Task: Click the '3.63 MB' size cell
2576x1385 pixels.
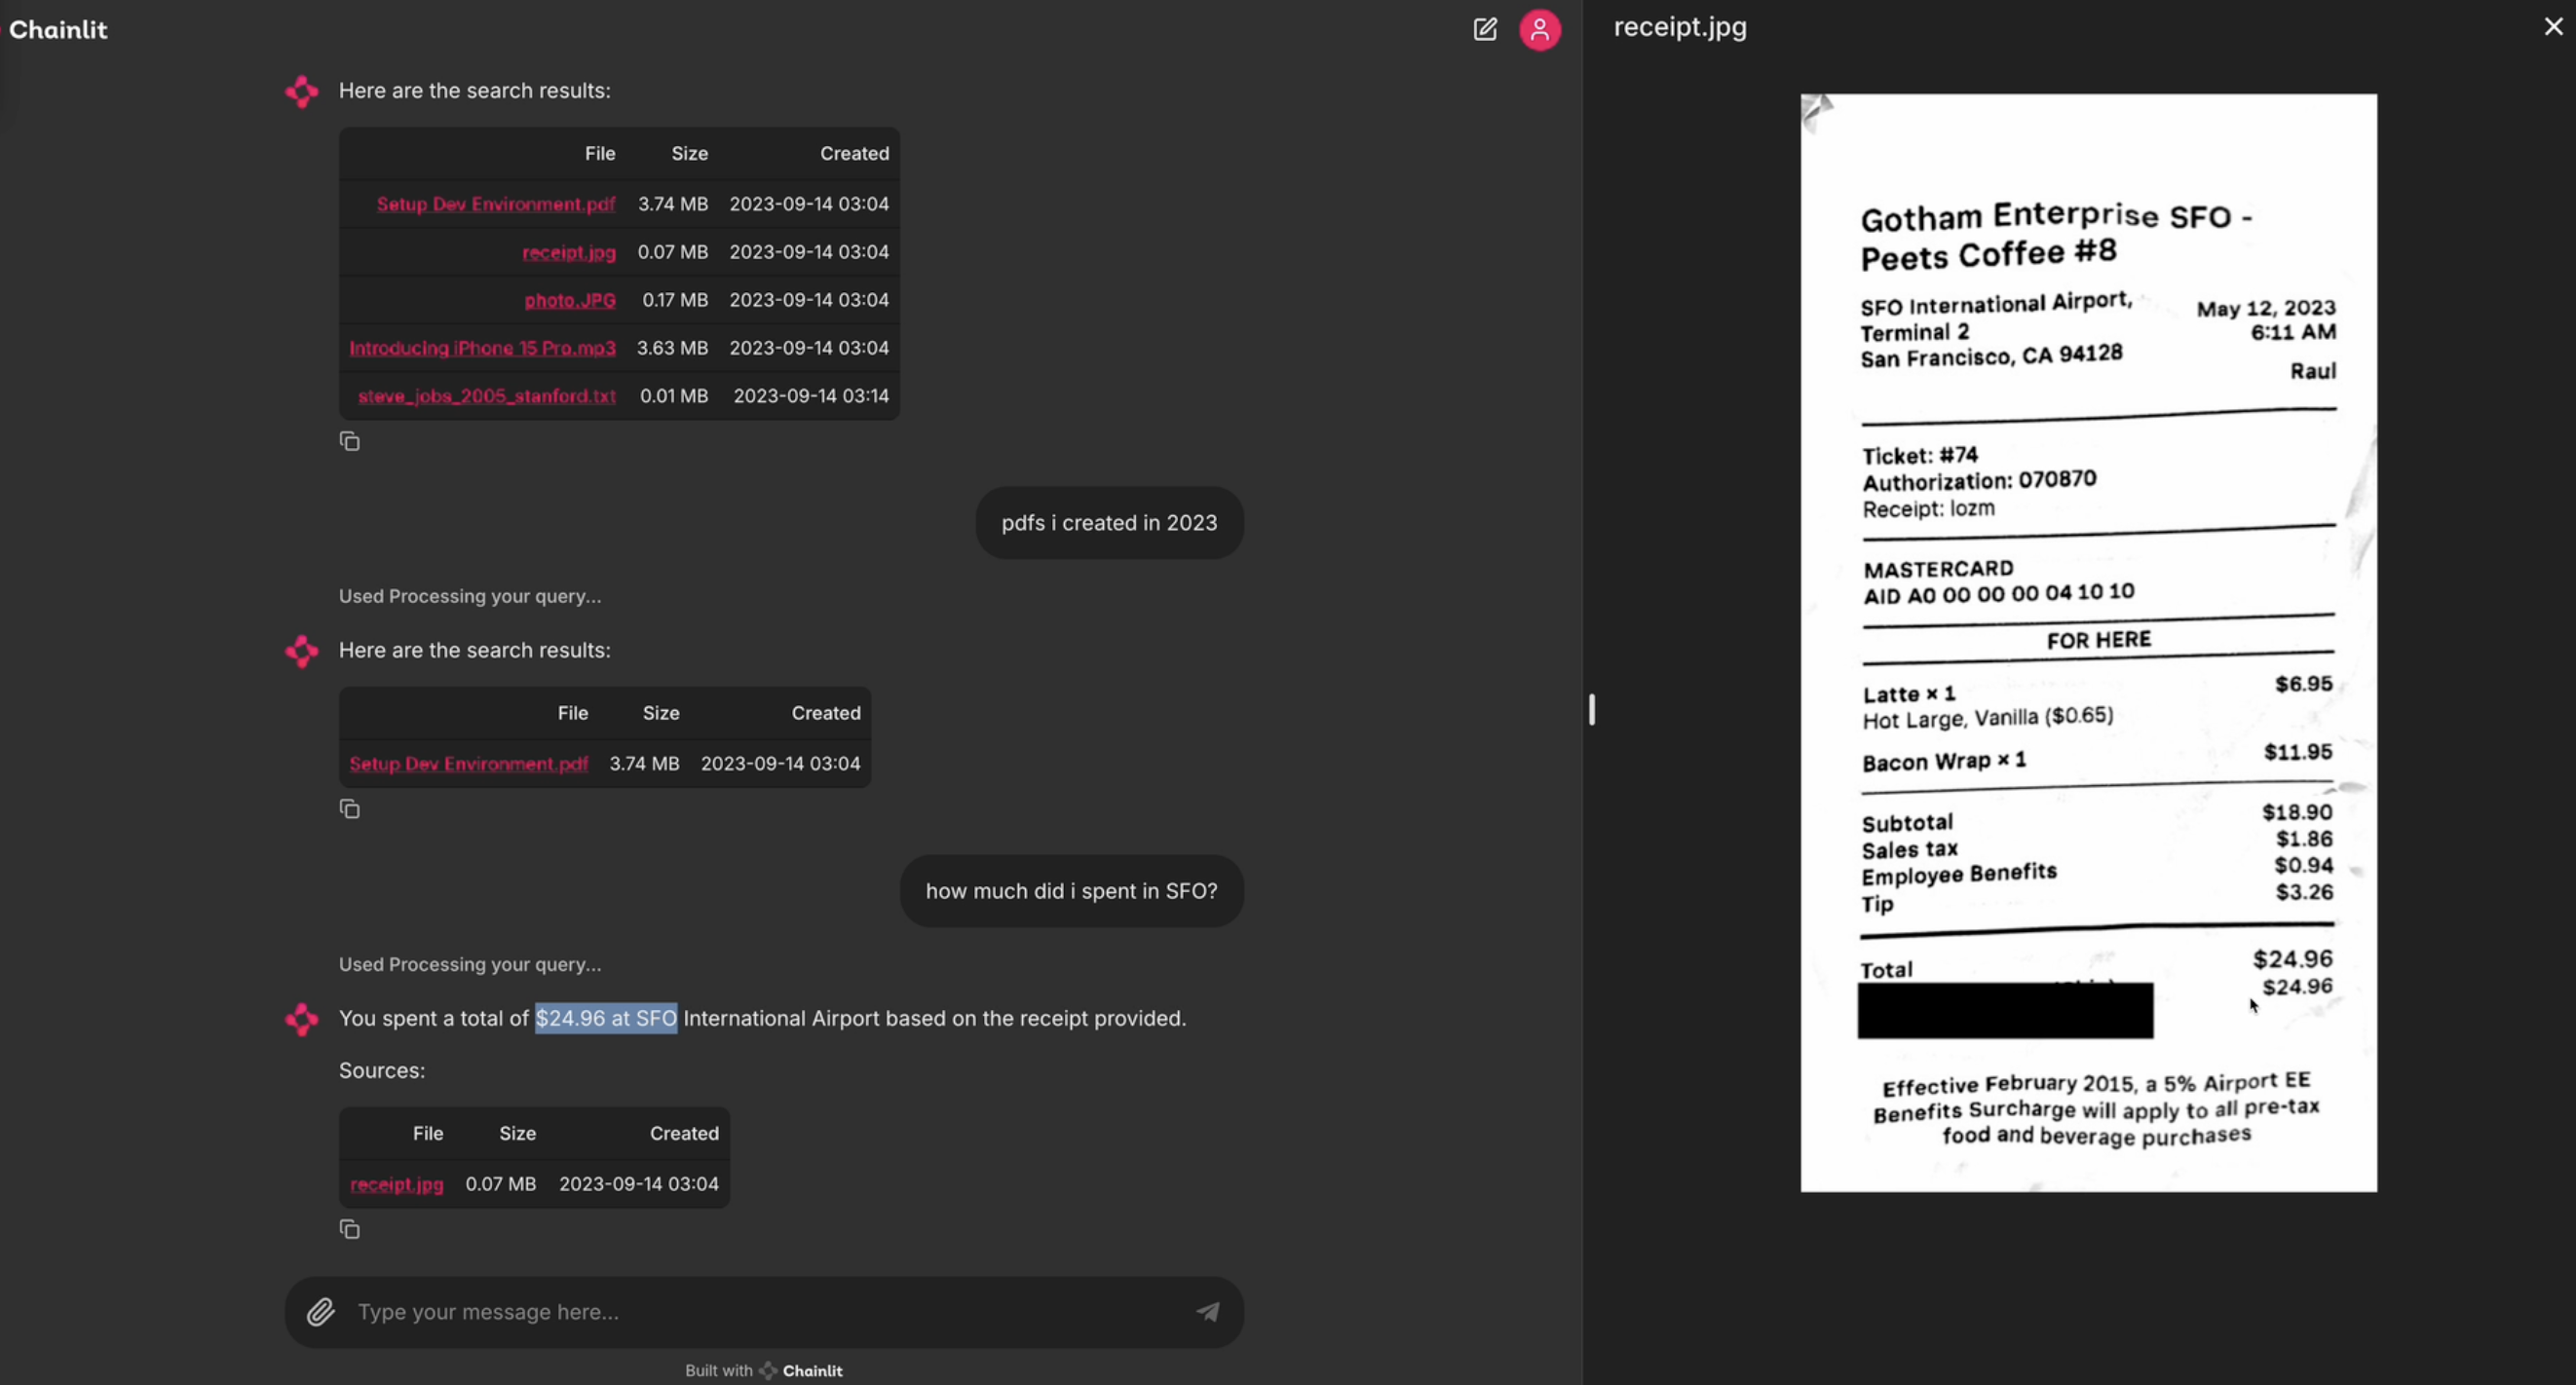Action: tap(672, 348)
